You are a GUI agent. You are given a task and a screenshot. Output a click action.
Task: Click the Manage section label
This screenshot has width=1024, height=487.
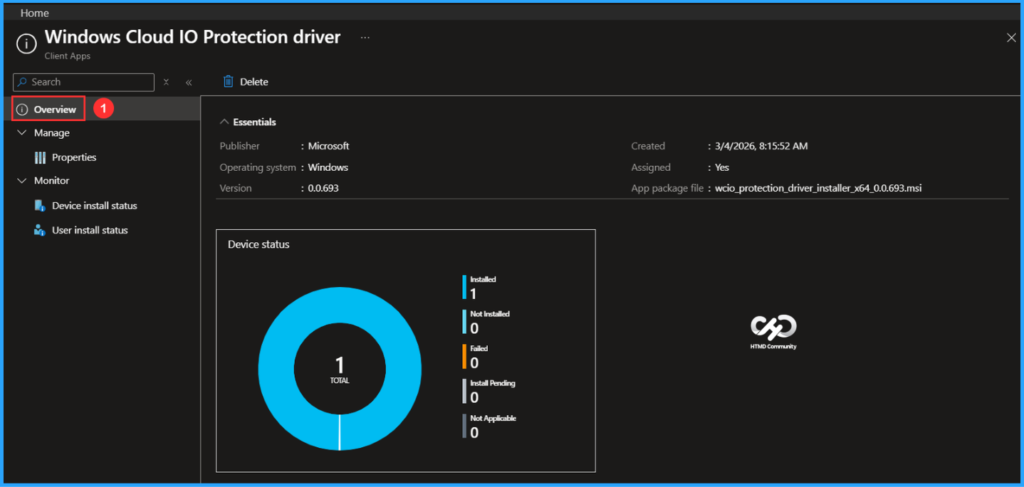pos(52,133)
